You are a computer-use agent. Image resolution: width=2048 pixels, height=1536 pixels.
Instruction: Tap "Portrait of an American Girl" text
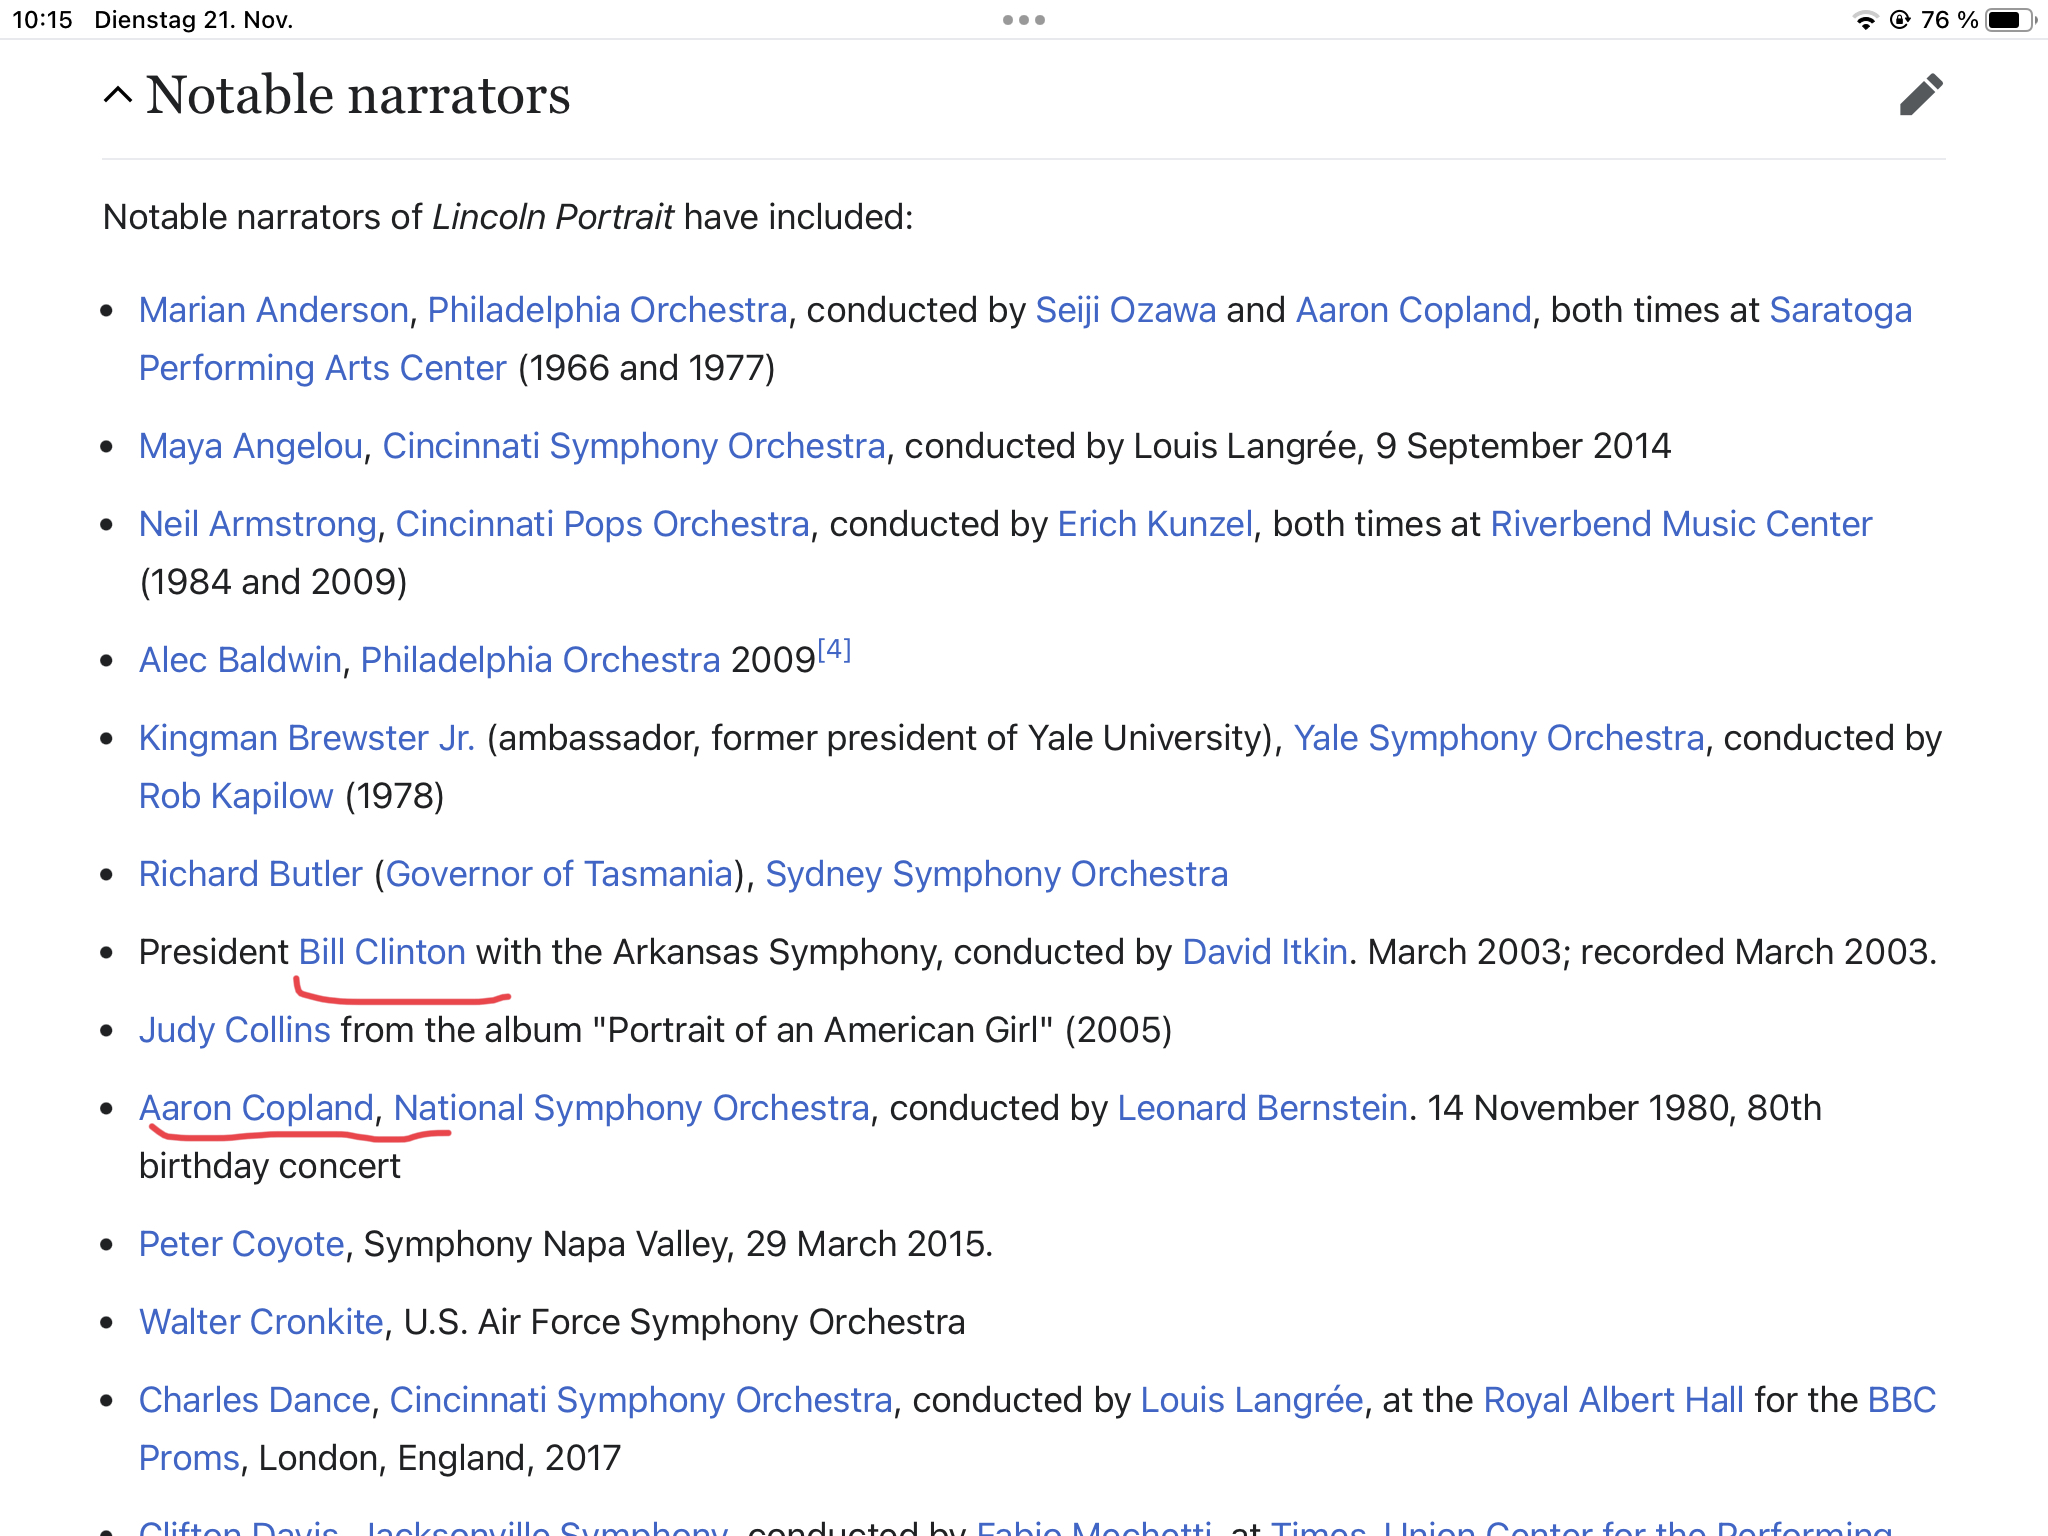(x=823, y=1030)
